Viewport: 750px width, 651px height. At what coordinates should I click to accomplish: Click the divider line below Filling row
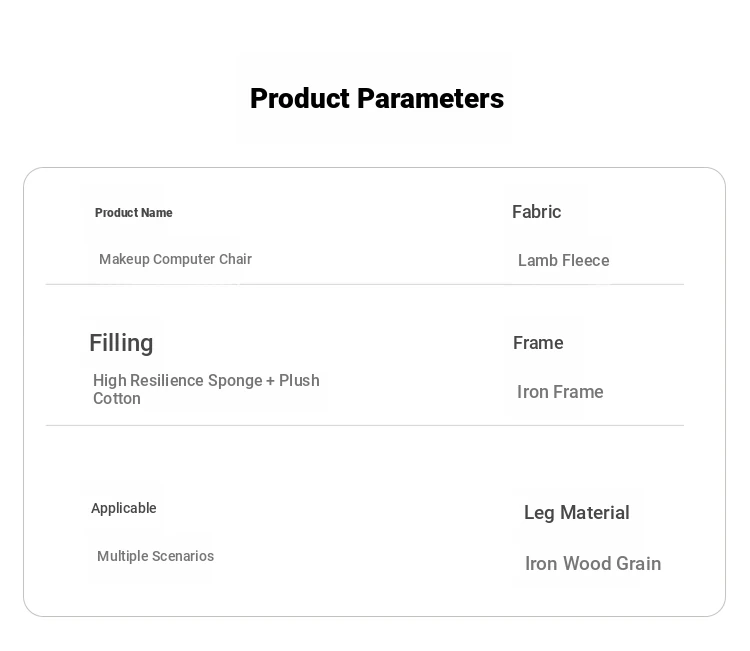click(365, 425)
